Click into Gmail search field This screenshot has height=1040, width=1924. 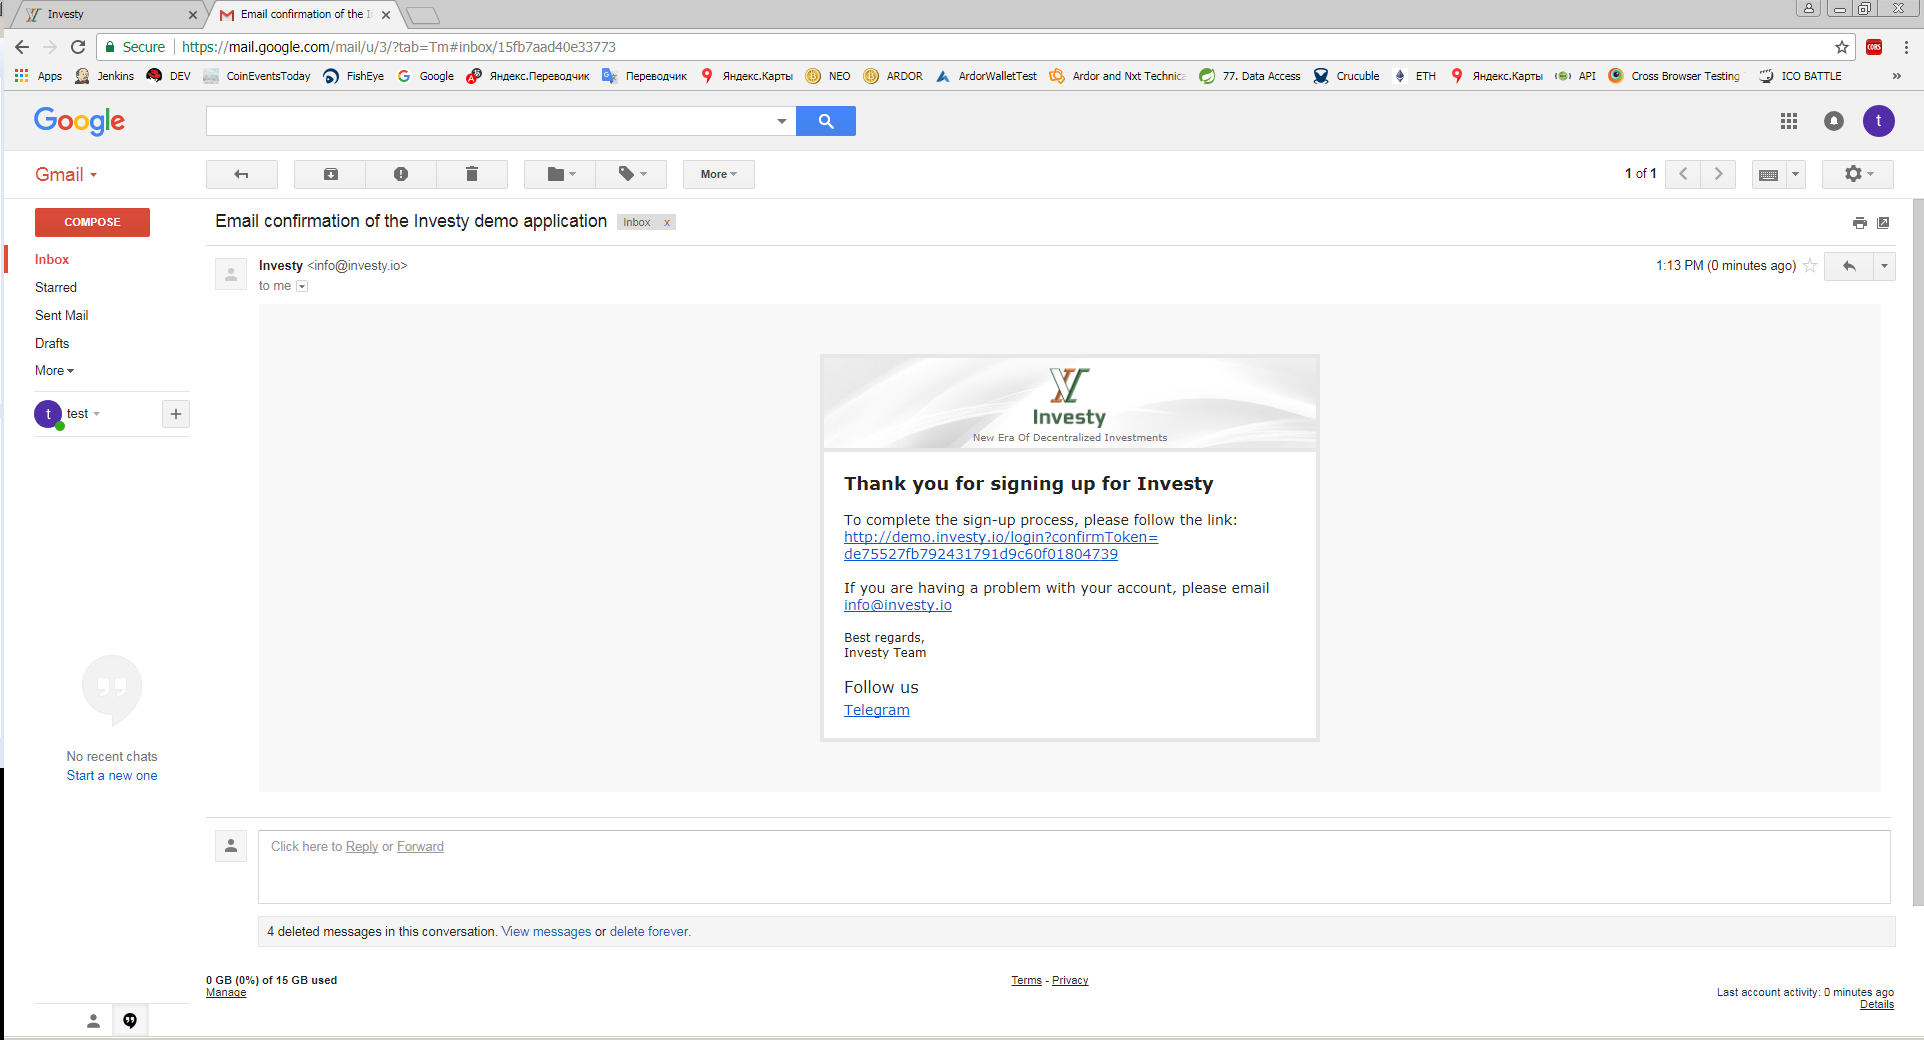[489, 121]
